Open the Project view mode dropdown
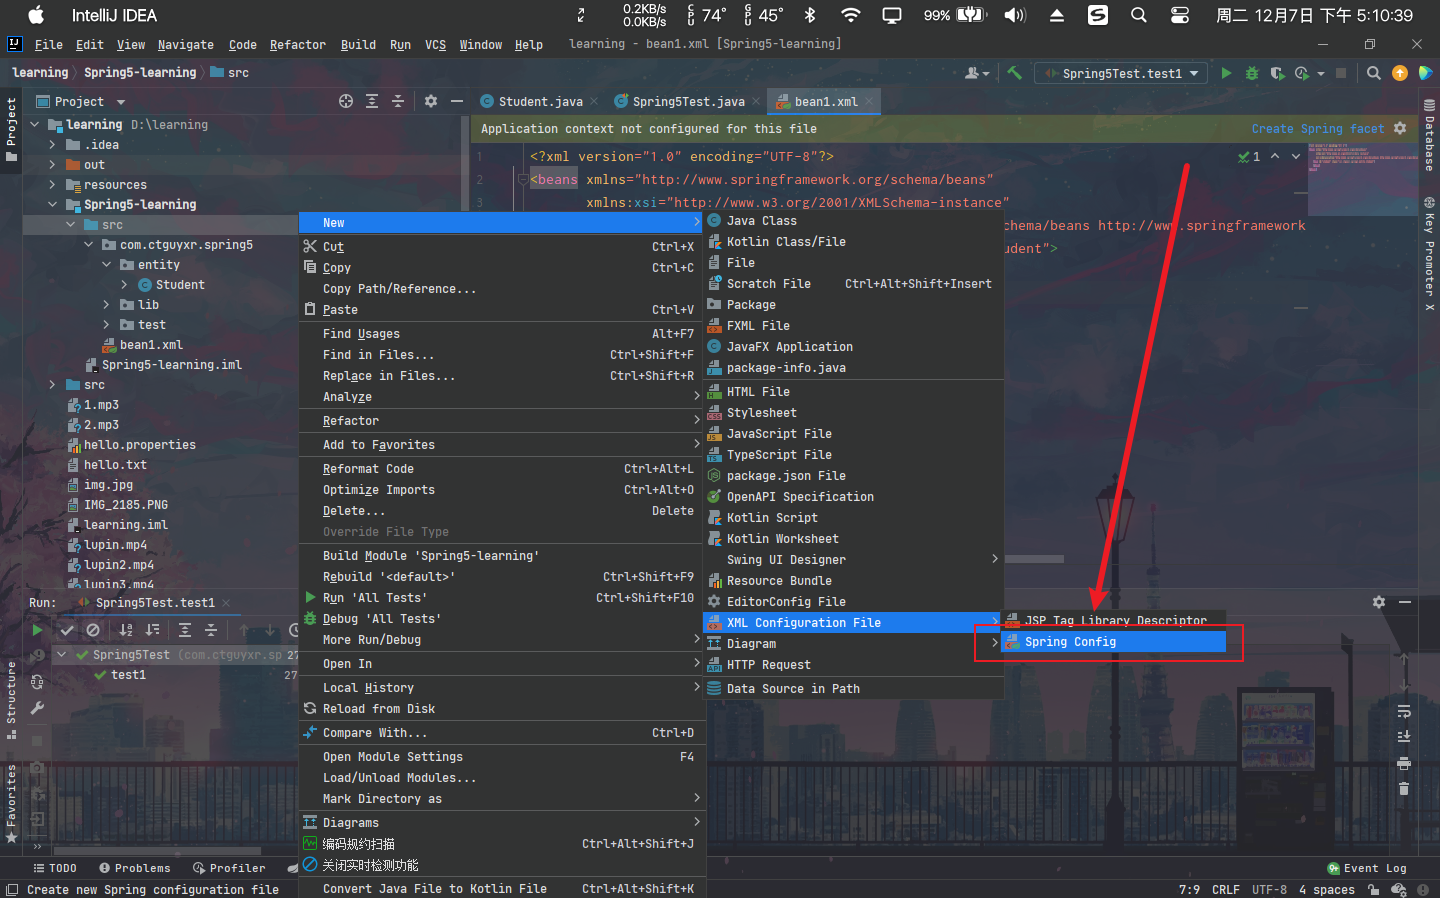Image resolution: width=1440 pixels, height=898 pixels. pos(80,101)
